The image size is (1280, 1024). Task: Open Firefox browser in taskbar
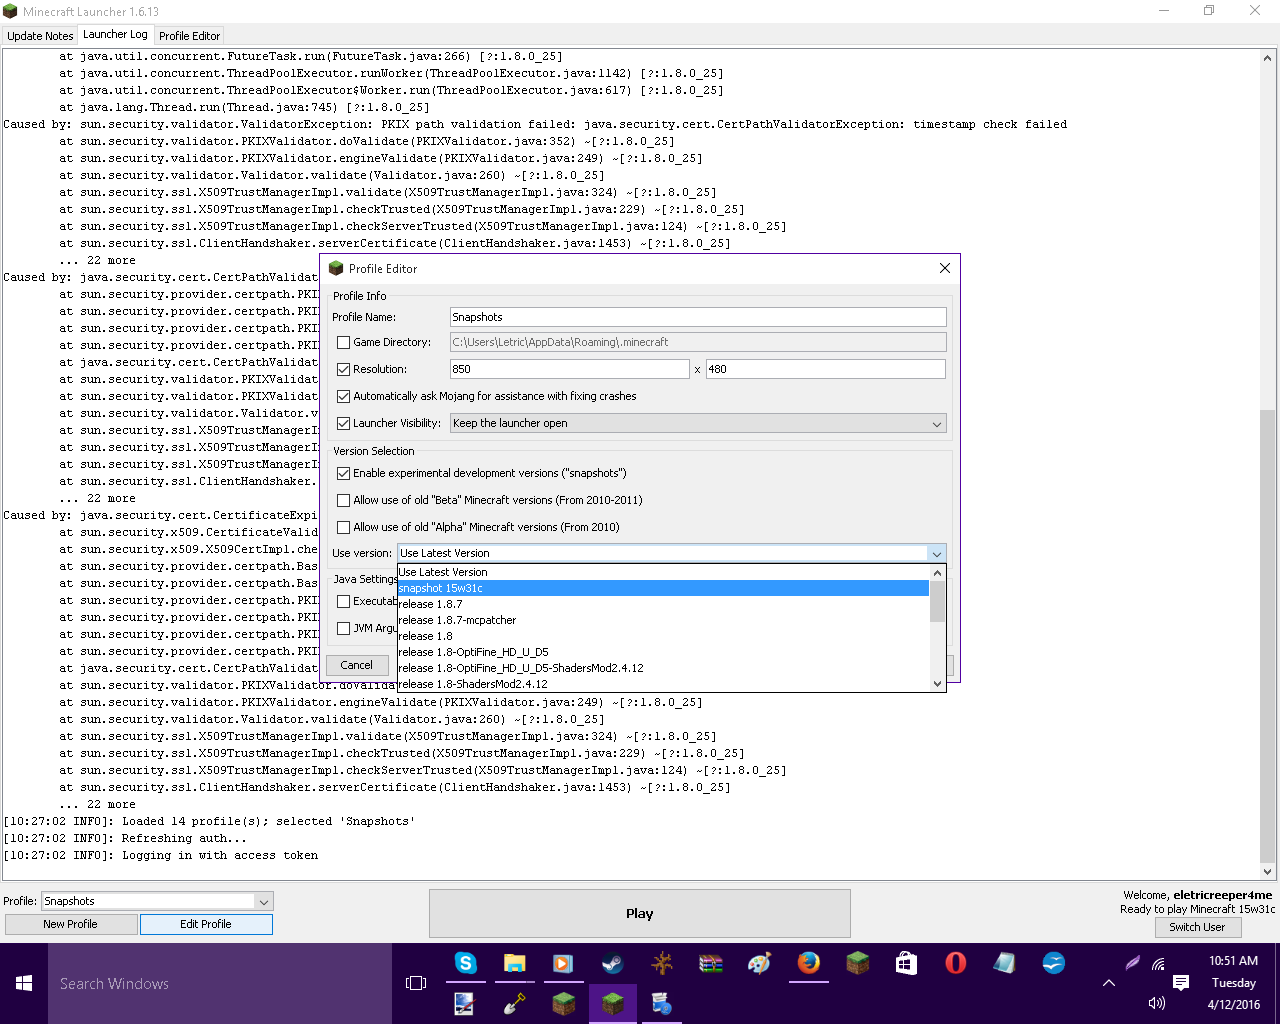tap(808, 963)
